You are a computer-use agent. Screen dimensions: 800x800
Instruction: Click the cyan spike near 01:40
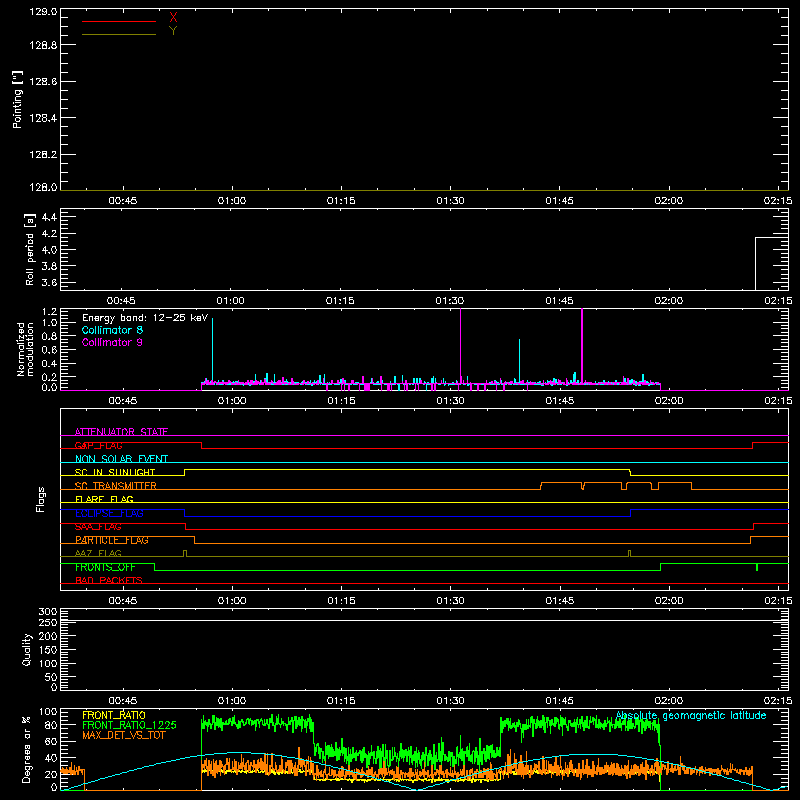point(519,360)
